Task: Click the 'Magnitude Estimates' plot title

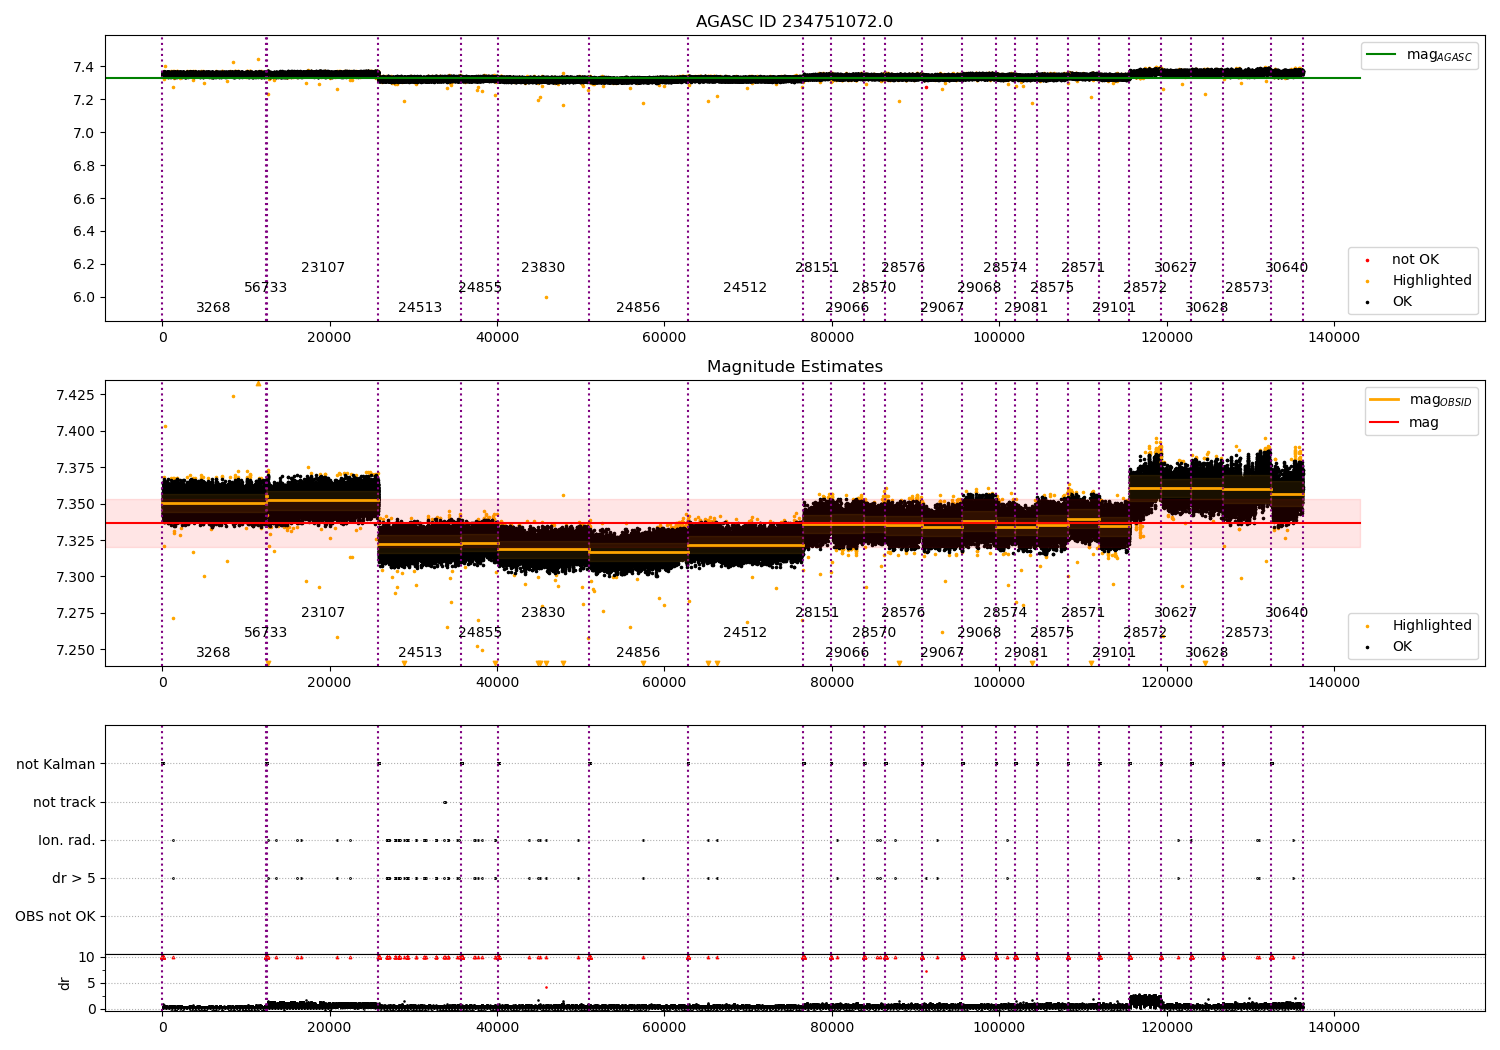Action: tap(794, 367)
